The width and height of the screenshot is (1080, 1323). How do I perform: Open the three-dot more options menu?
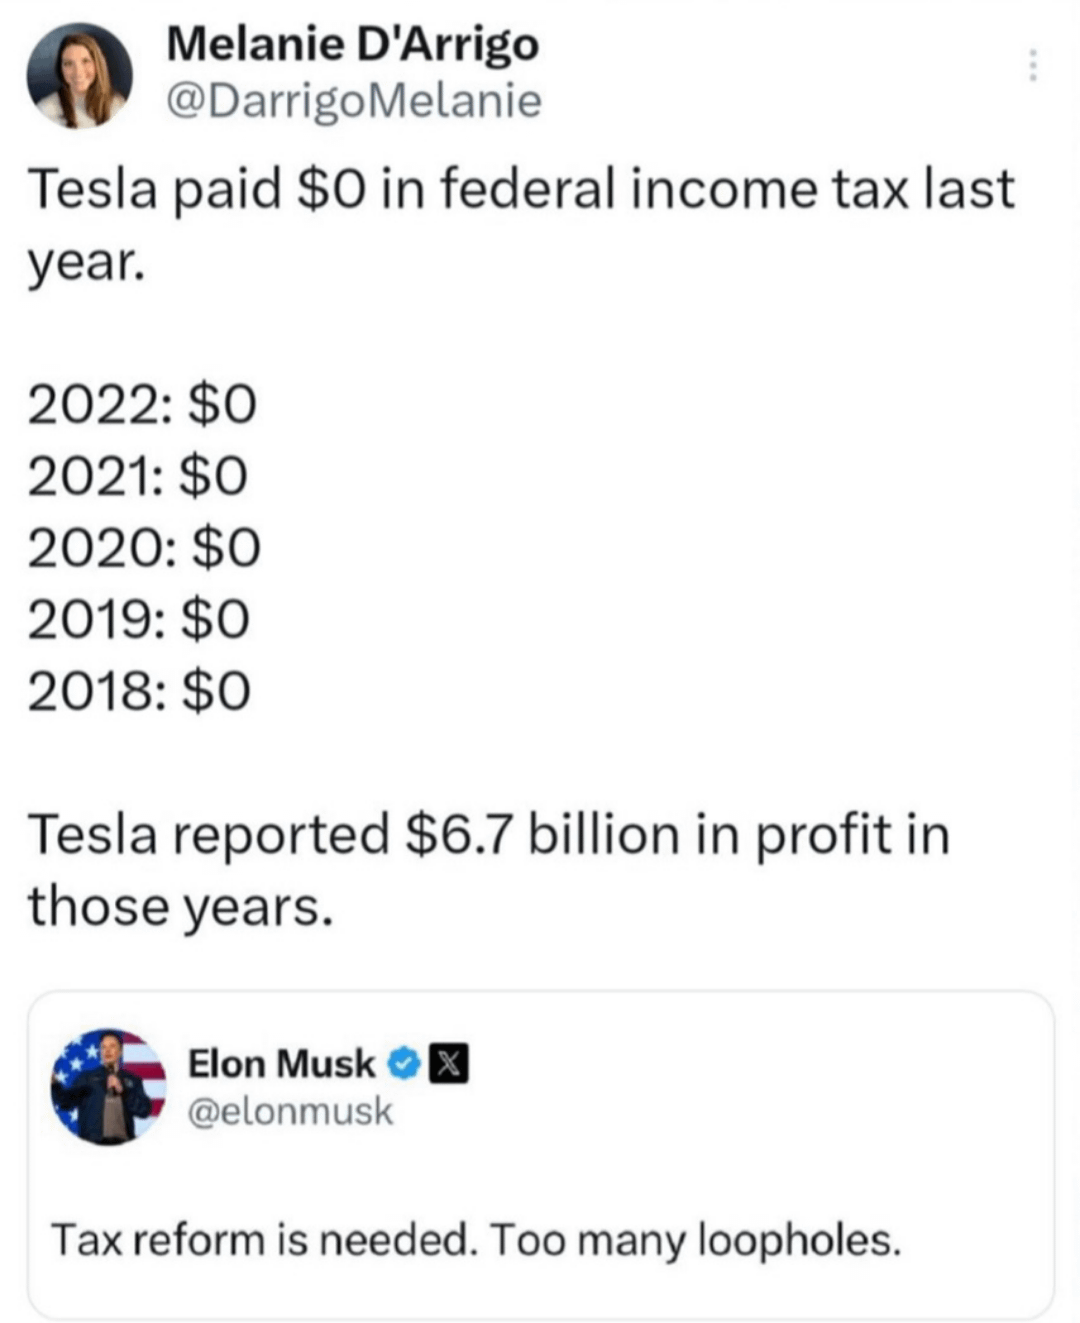[x=1033, y=67]
